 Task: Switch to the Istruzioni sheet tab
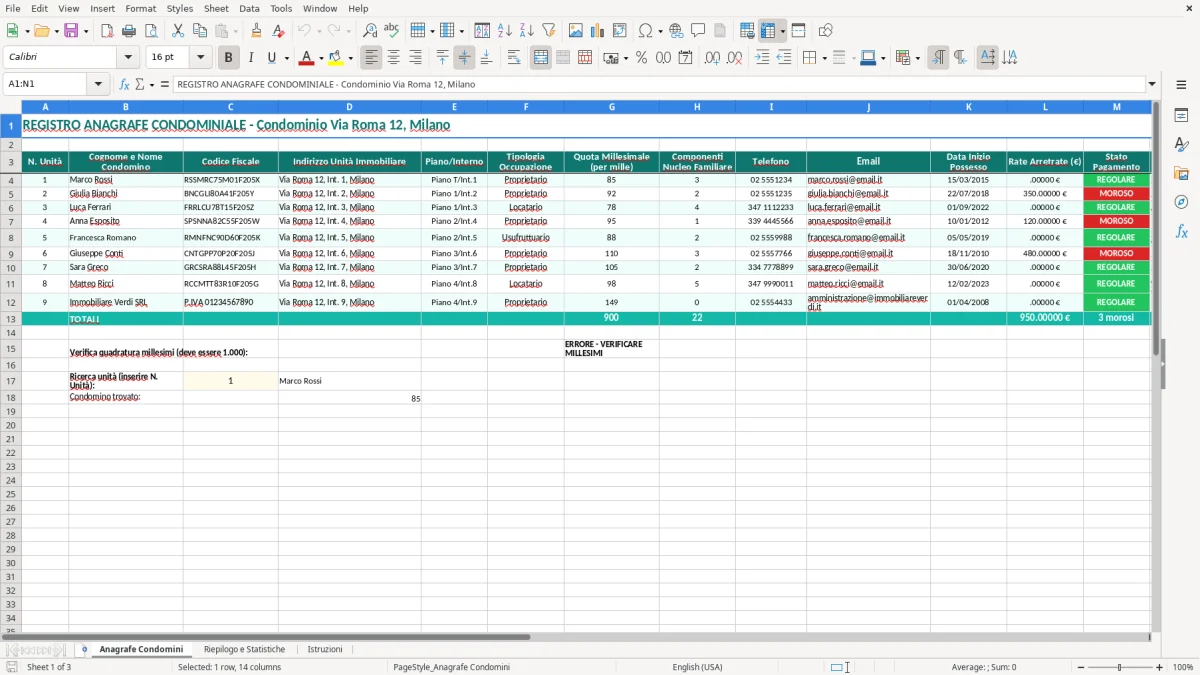pyautogui.click(x=325, y=649)
